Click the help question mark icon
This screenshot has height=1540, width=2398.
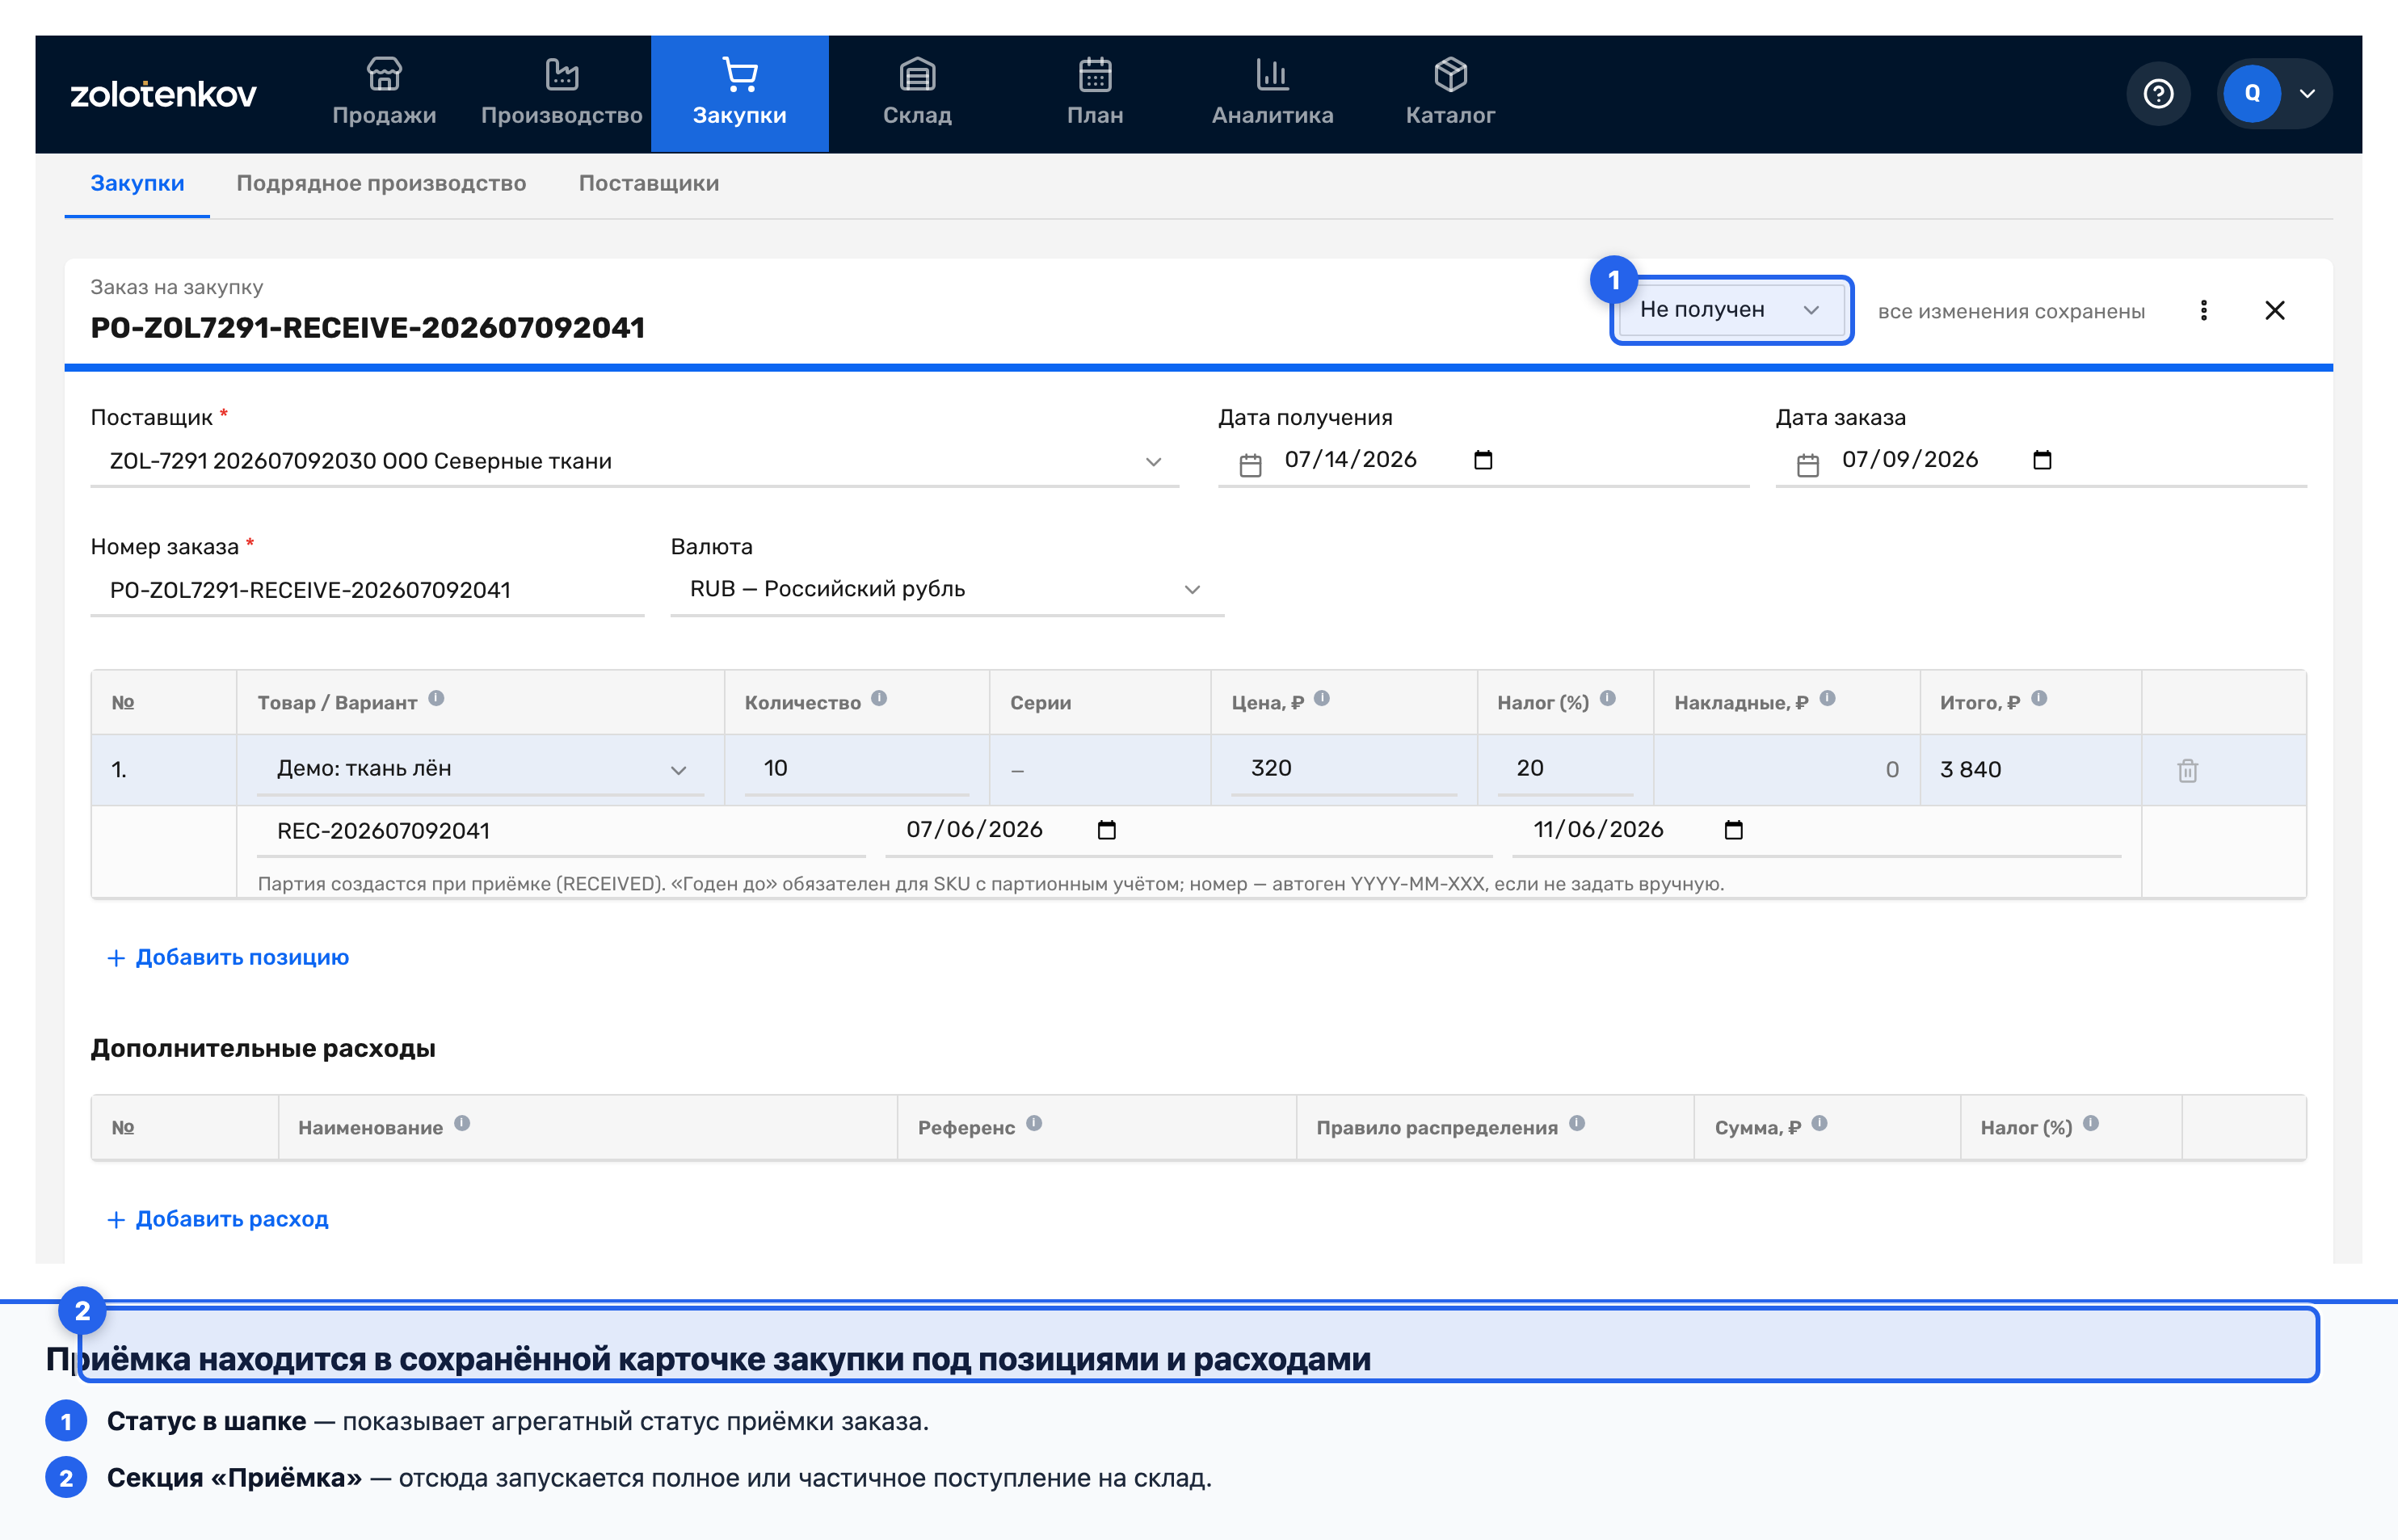(2158, 94)
